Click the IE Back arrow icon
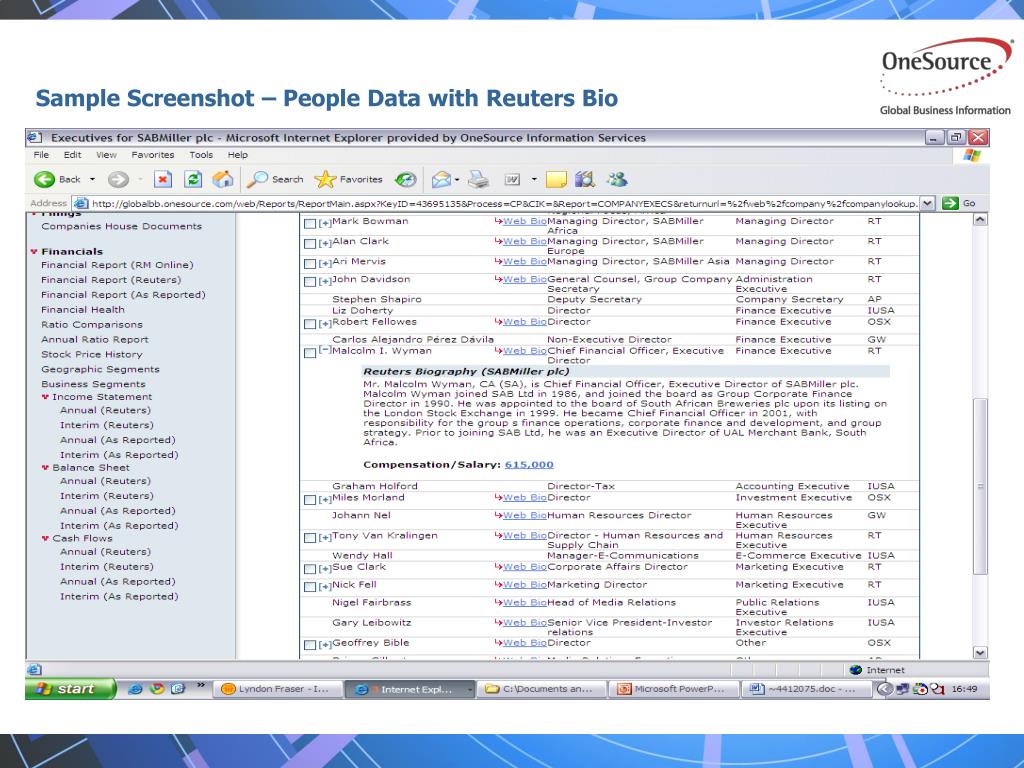Viewport: 1024px width, 768px height. [x=44, y=180]
